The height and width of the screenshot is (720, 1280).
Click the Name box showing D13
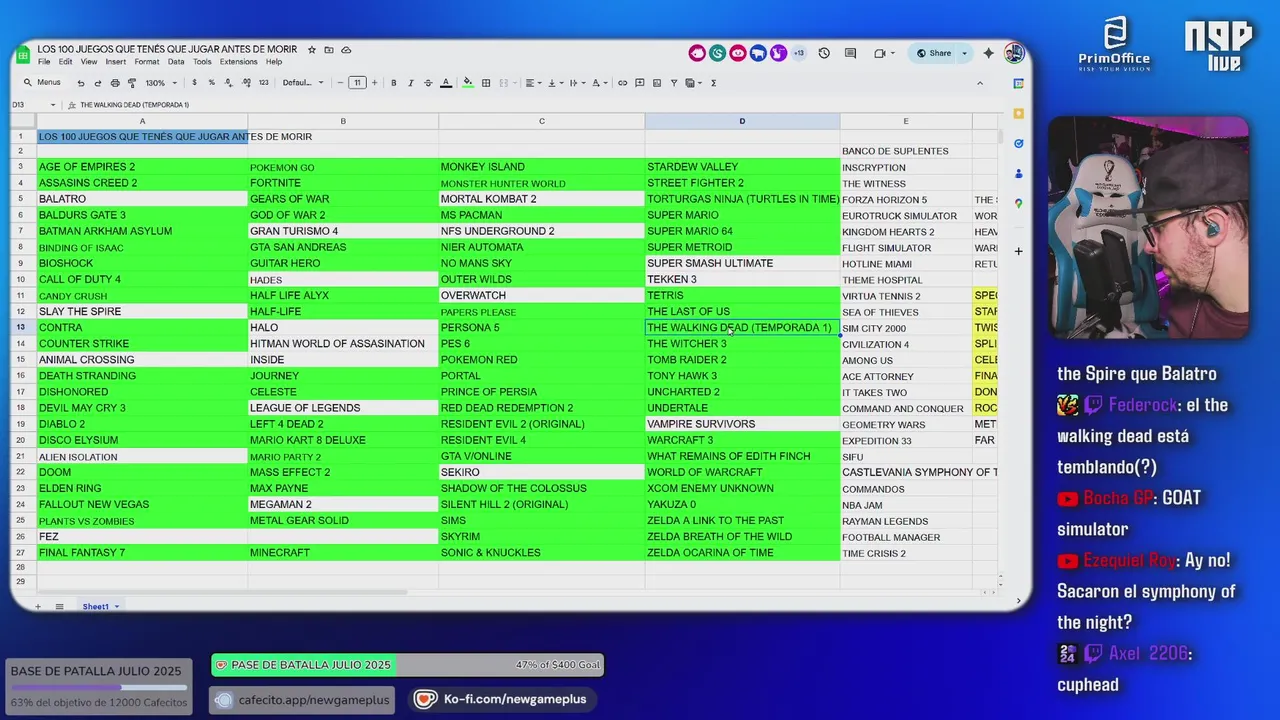35,105
